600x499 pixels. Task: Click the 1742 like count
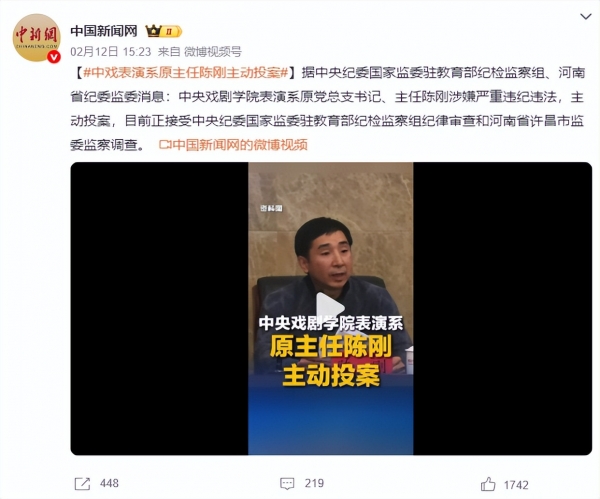point(516,485)
